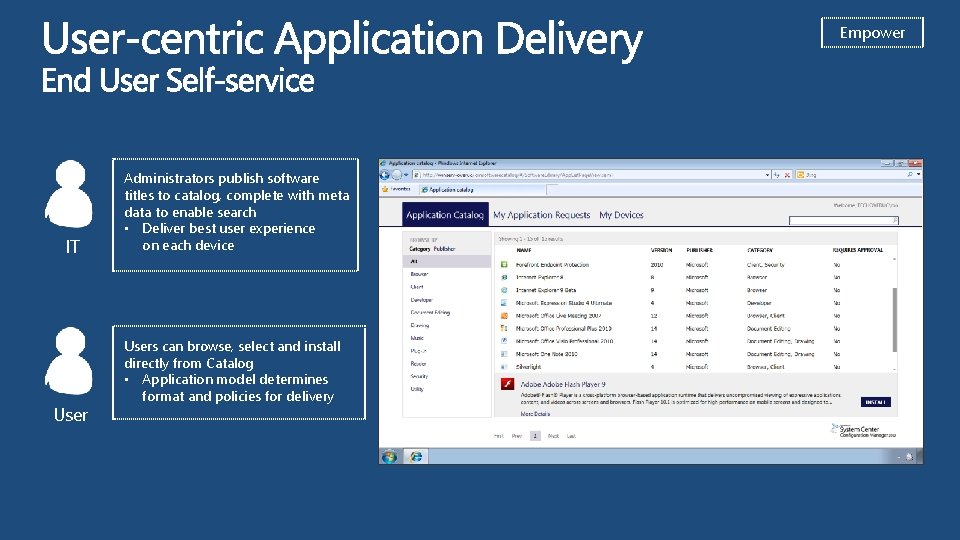960x540 pixels.
Task: Click the magnifier in the browser search box
Action: (909, 175)
